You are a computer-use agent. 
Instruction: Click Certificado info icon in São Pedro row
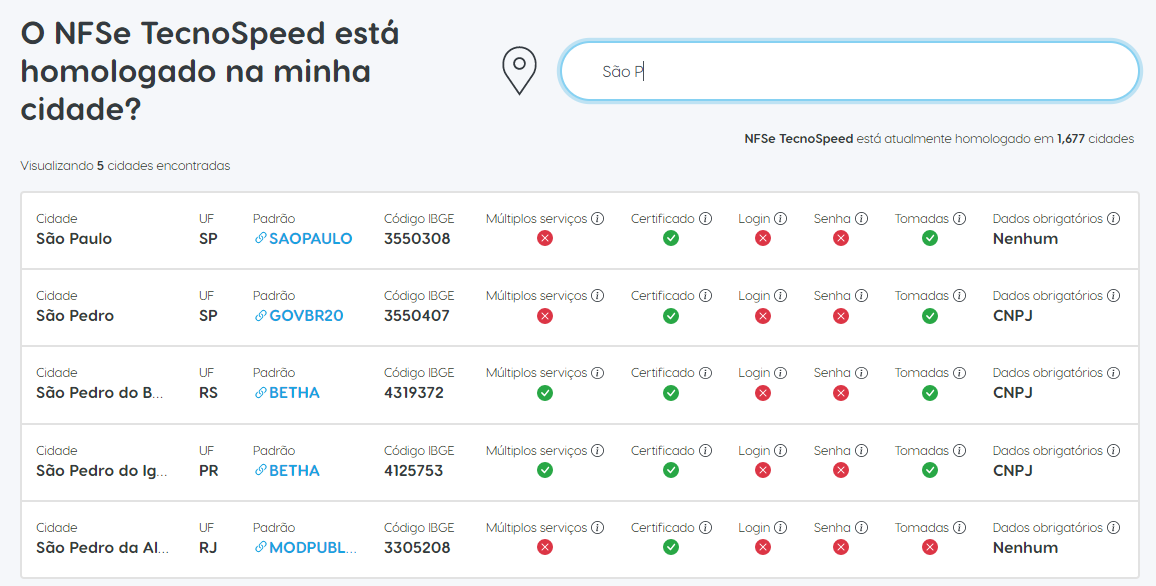706,296
